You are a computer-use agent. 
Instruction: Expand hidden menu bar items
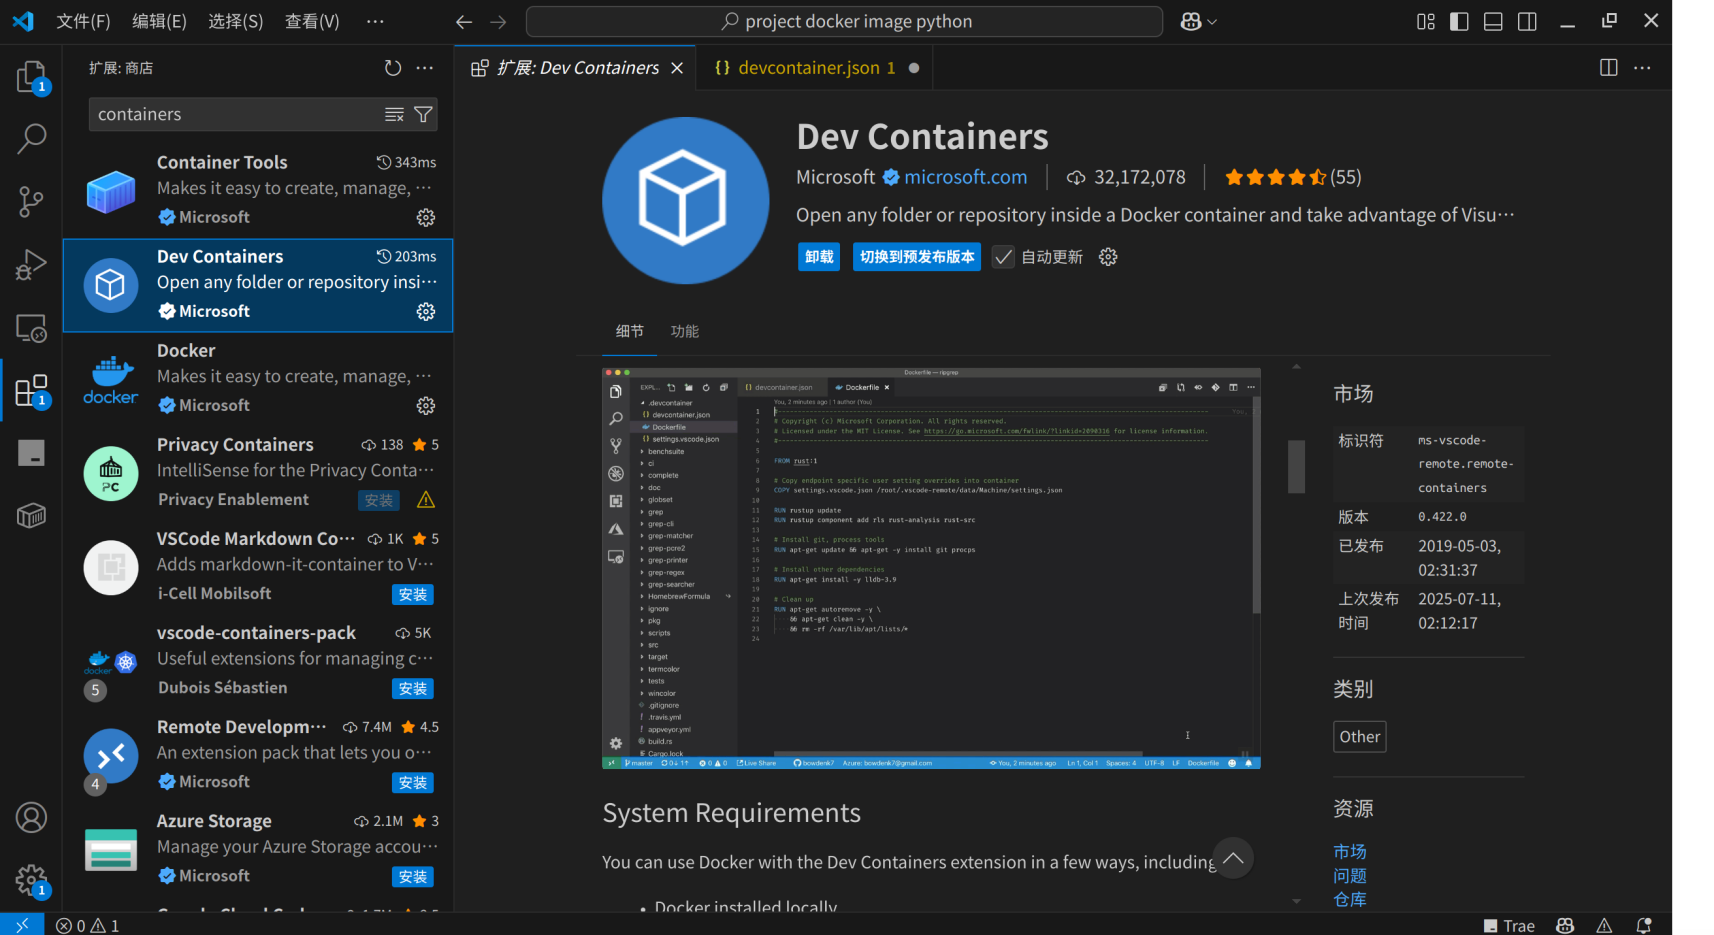coord(375,22)
